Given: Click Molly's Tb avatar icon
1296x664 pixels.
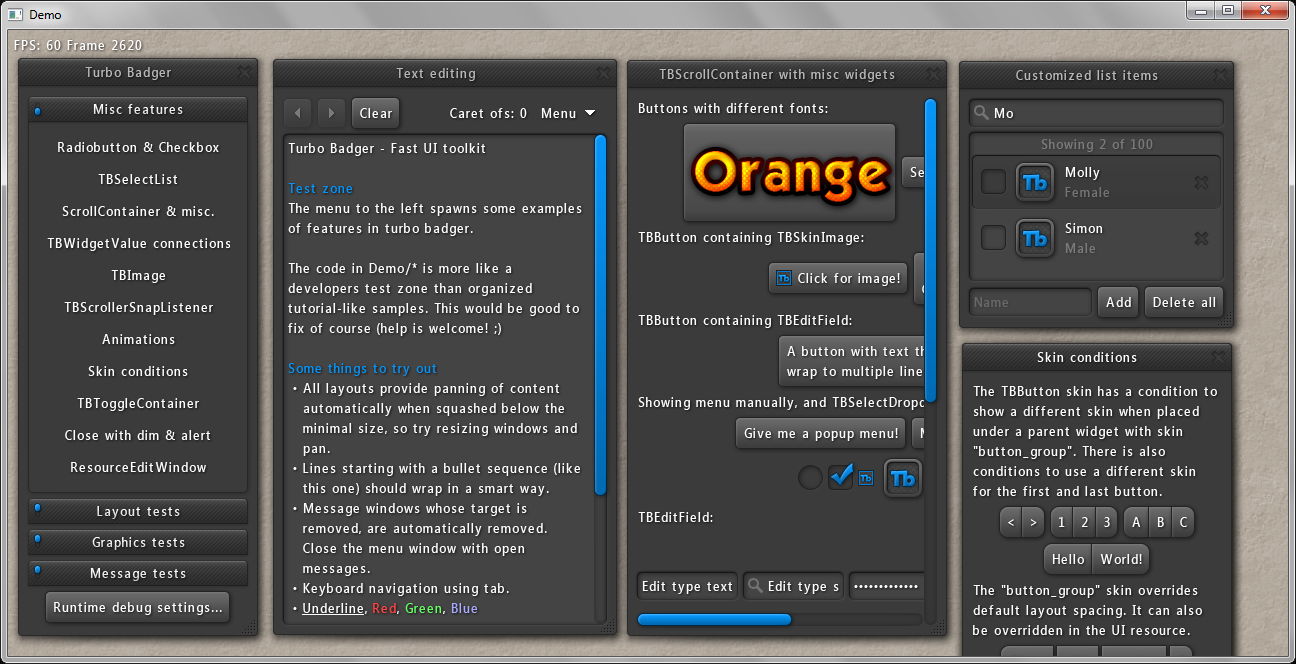Looking at the screenshot, I should (1035, 182).
